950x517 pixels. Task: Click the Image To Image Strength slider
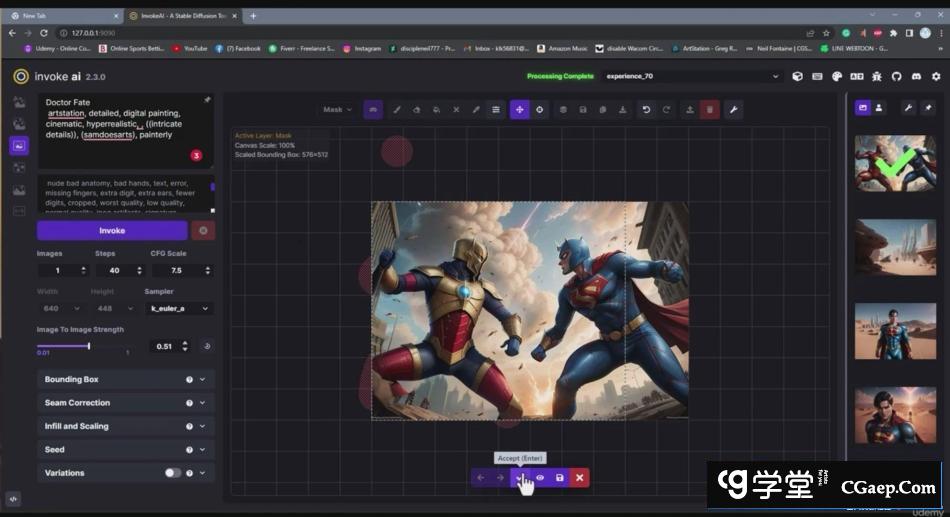(88, 346)
